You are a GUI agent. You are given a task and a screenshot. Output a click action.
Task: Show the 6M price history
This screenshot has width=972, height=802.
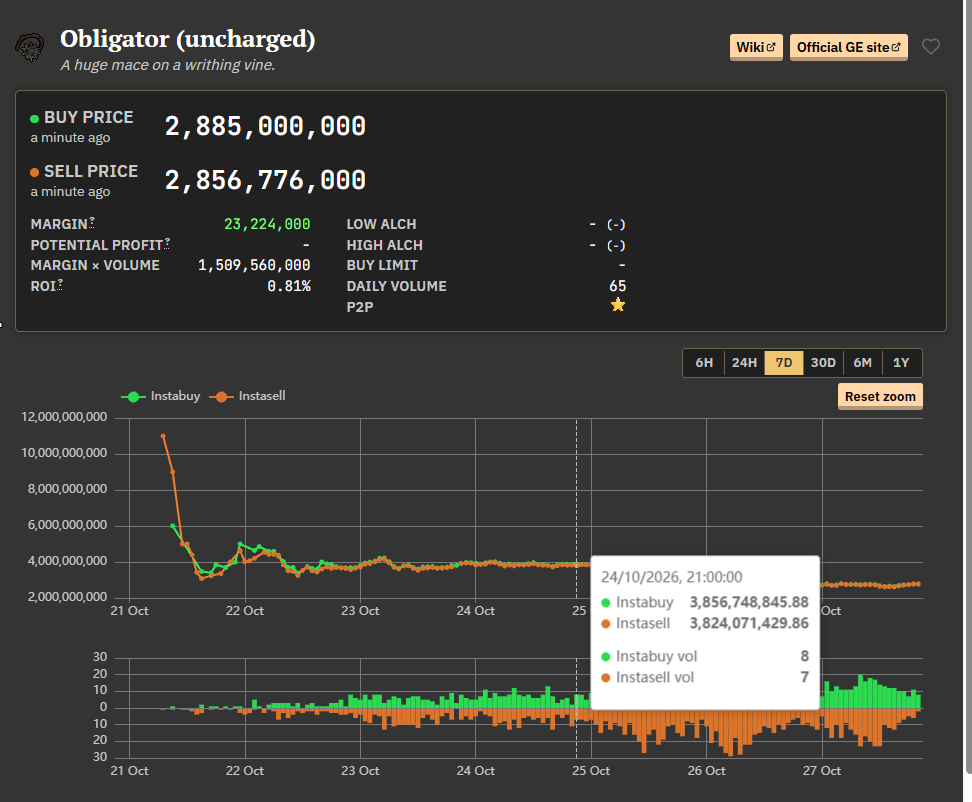click(x=862, y=363)
